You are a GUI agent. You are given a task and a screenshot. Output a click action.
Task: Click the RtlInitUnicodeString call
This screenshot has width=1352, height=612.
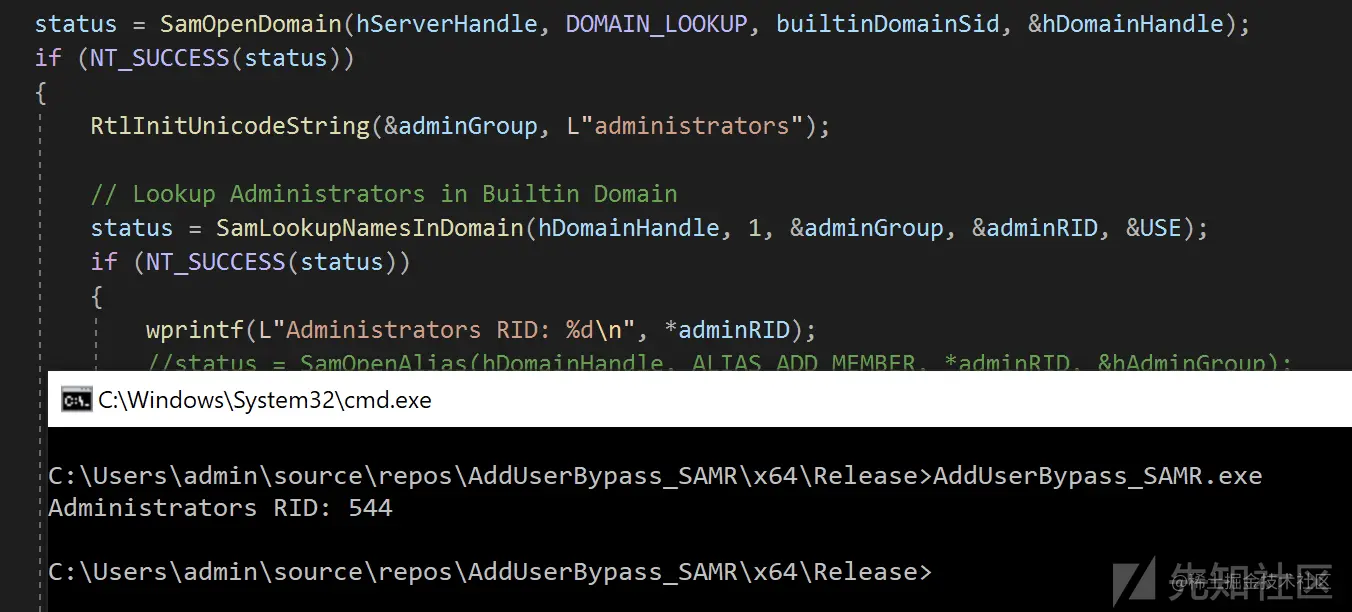pyautogui.click(x=230, y=126)
